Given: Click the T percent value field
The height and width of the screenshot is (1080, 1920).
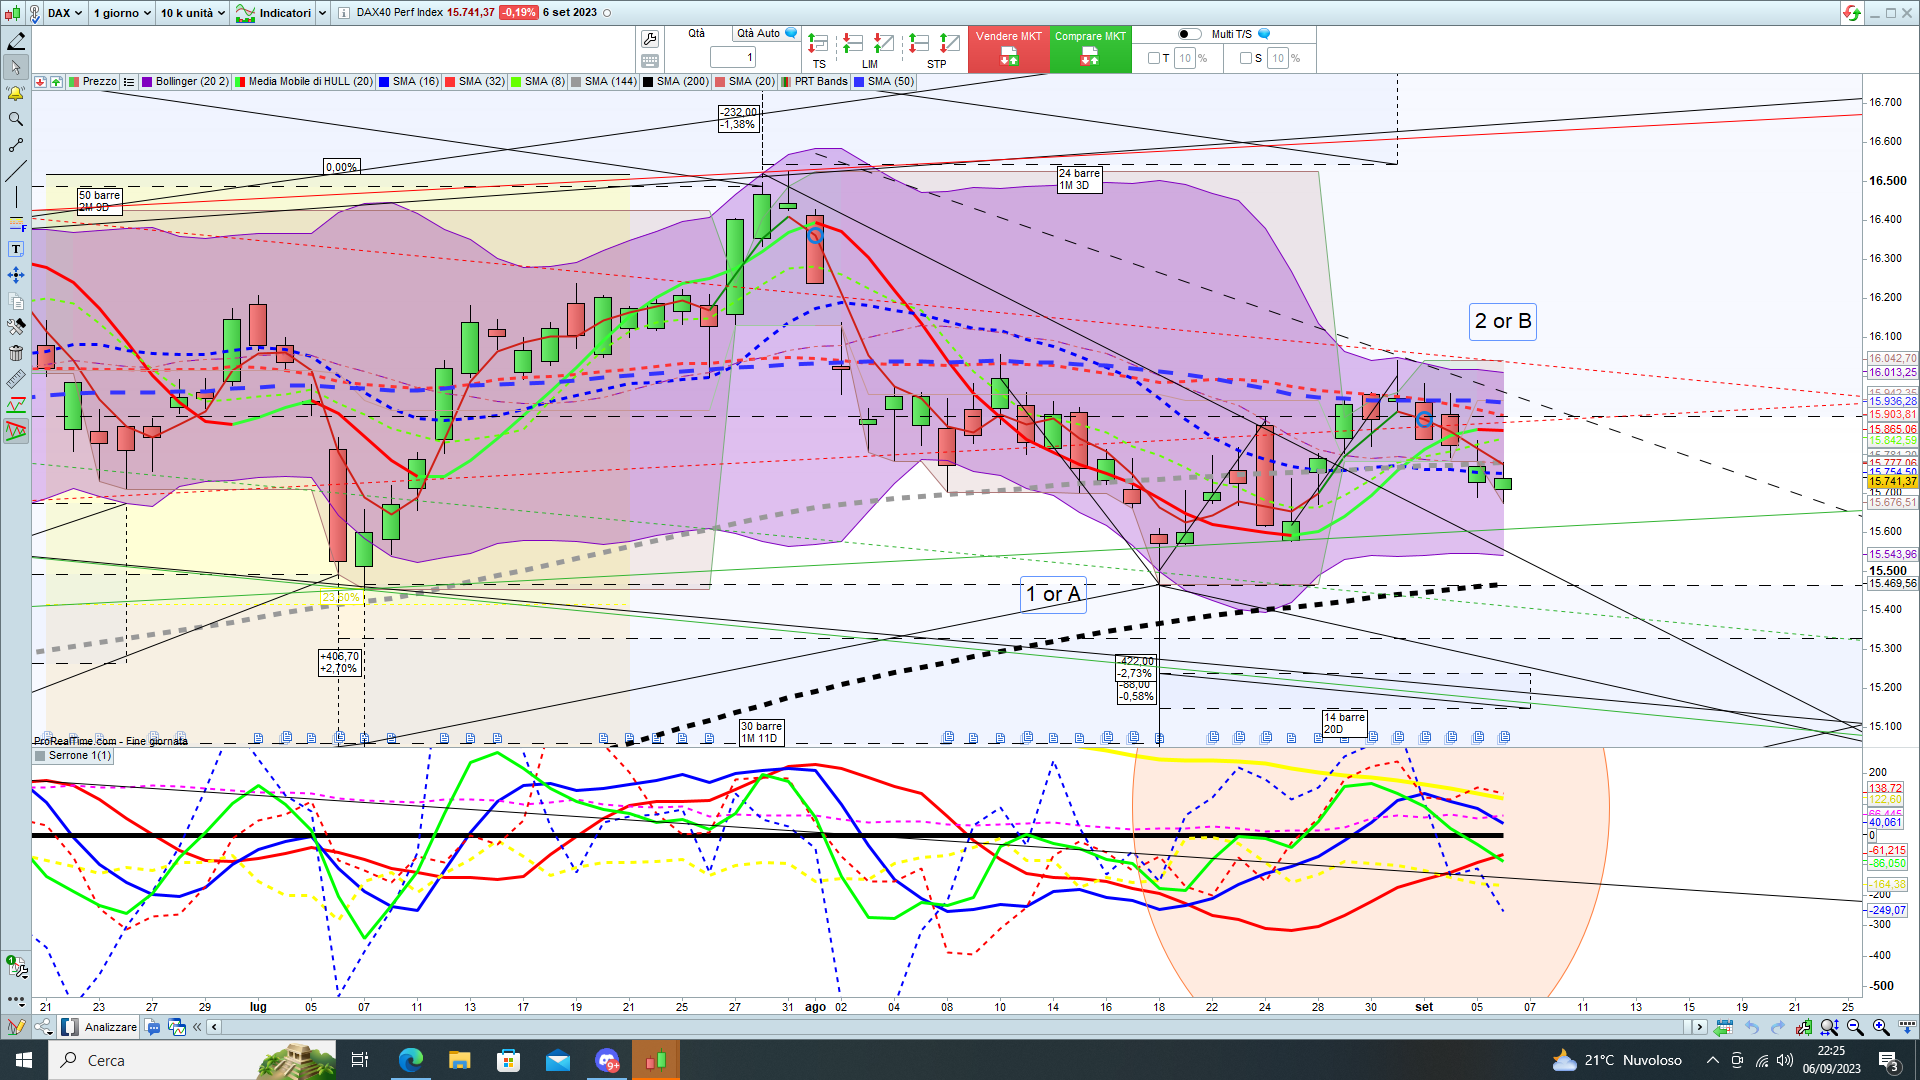Looking at the screenshot, I should pos(1185,58).
